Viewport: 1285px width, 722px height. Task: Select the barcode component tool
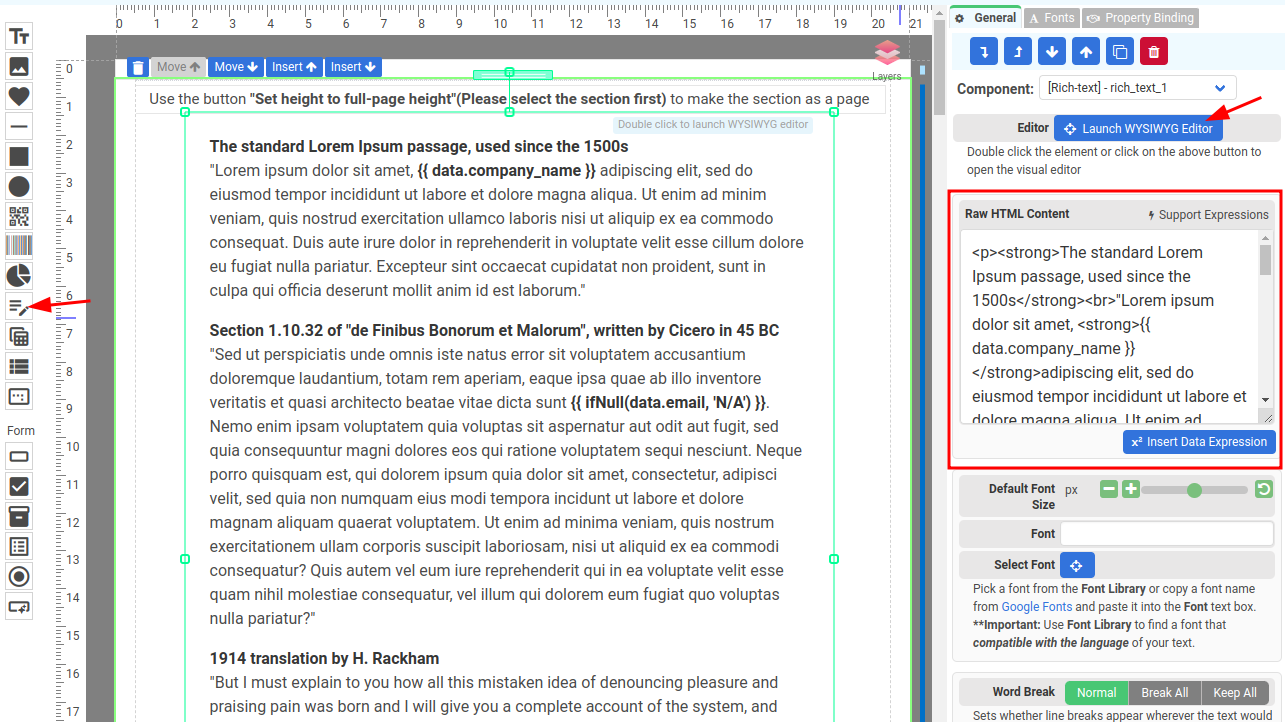pyautogui.click(x=19, y=246)
